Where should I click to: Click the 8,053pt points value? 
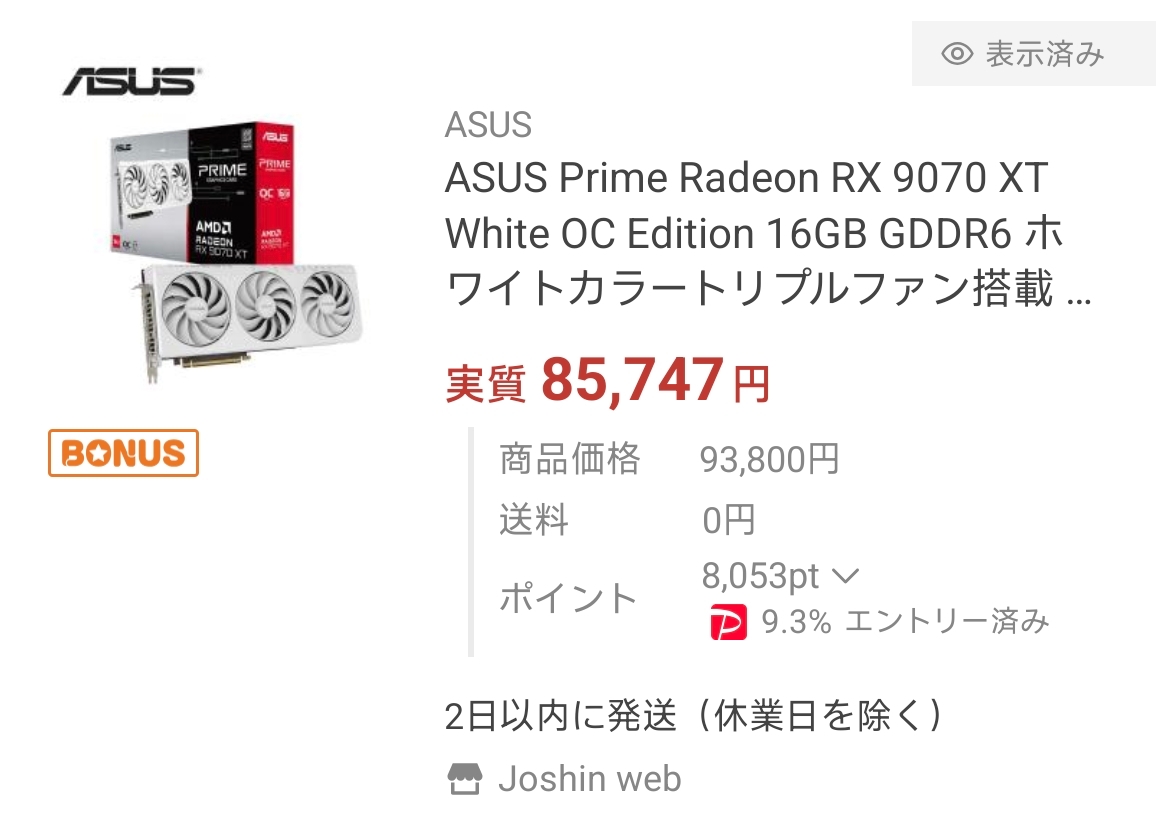pyautogui.click(x=760, y=576)
